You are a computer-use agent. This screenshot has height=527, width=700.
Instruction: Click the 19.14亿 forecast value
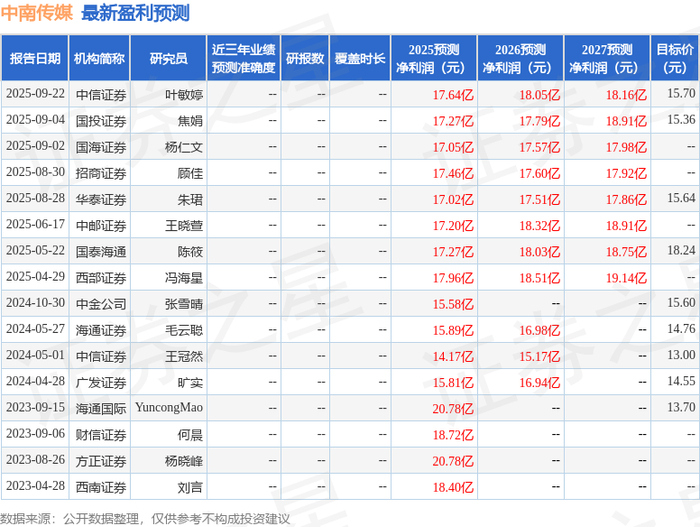[x=626, y=278]
